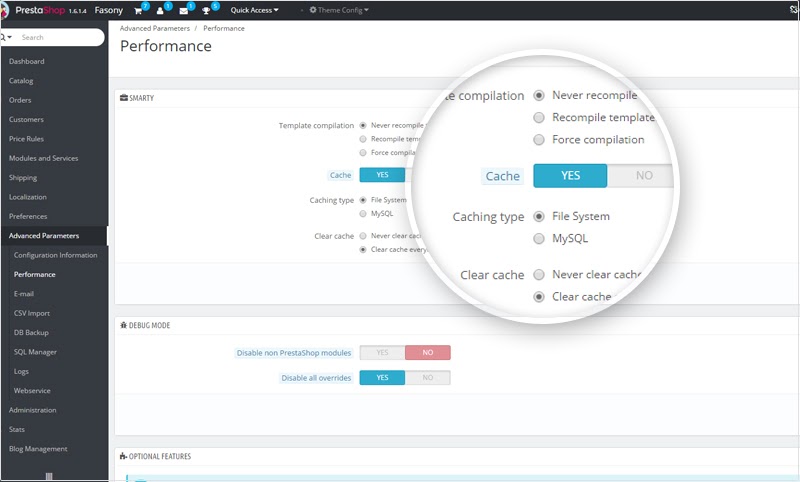800x482 pixels.
Task: Open the envelope messages notification
Action: point(184,10)
